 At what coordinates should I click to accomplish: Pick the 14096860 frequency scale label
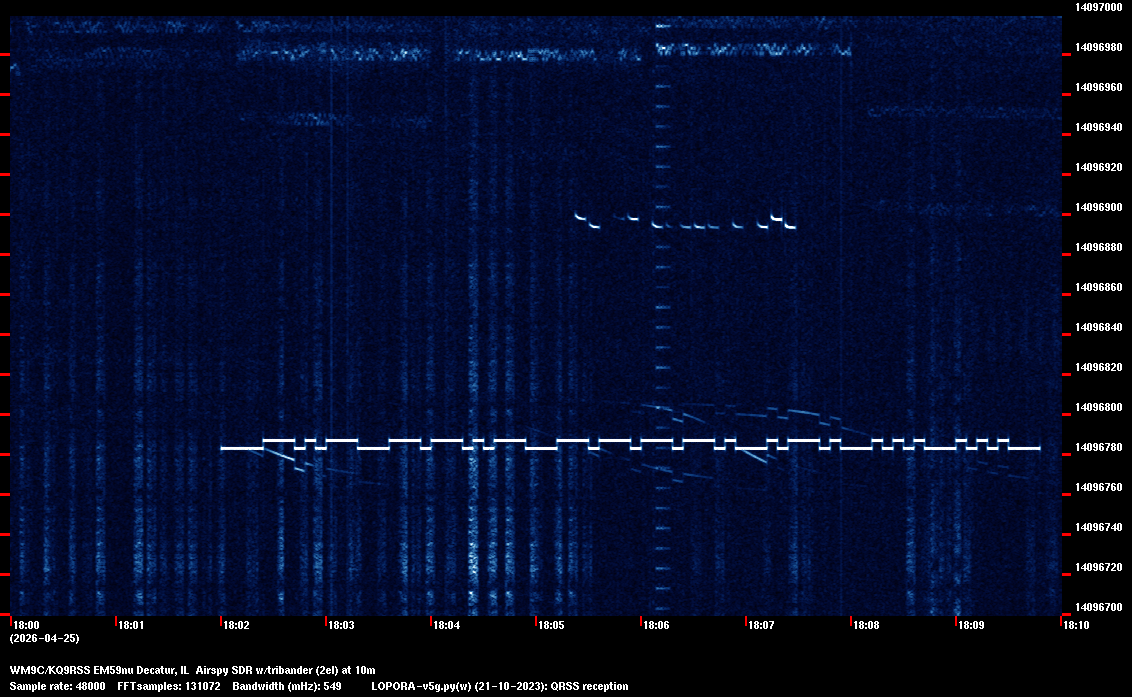click(x=1098, y=287)
